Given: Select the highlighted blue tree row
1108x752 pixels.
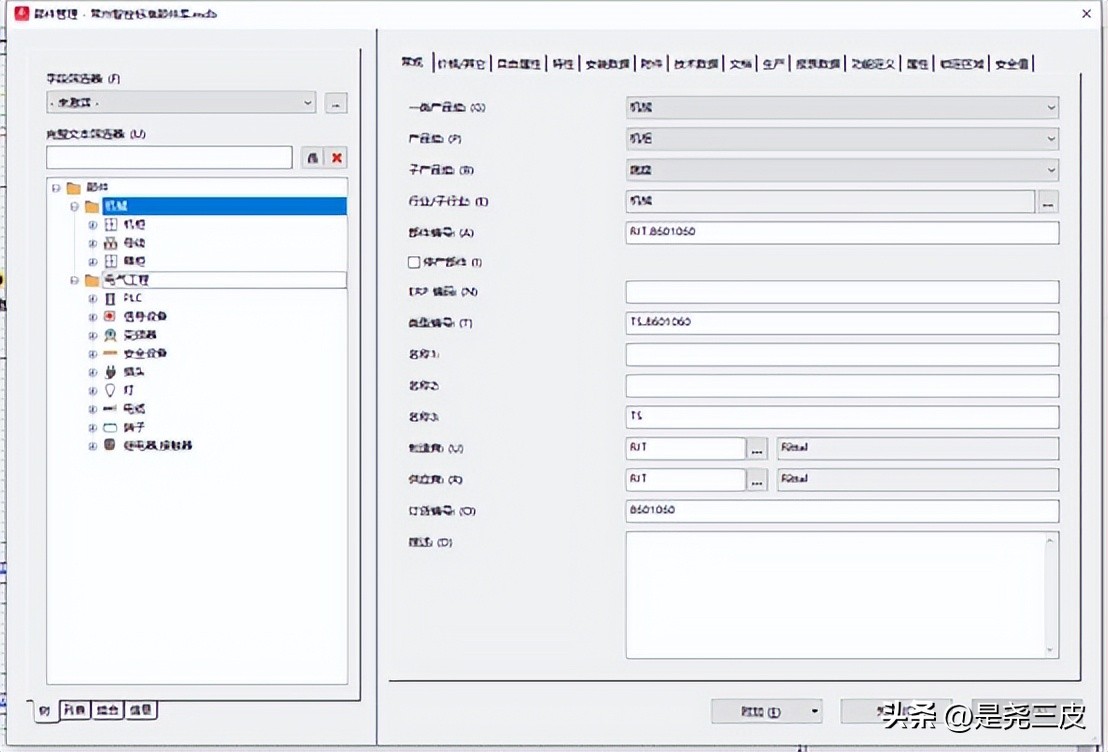Looking at the screenshot, I should click(x=225, y=206).
